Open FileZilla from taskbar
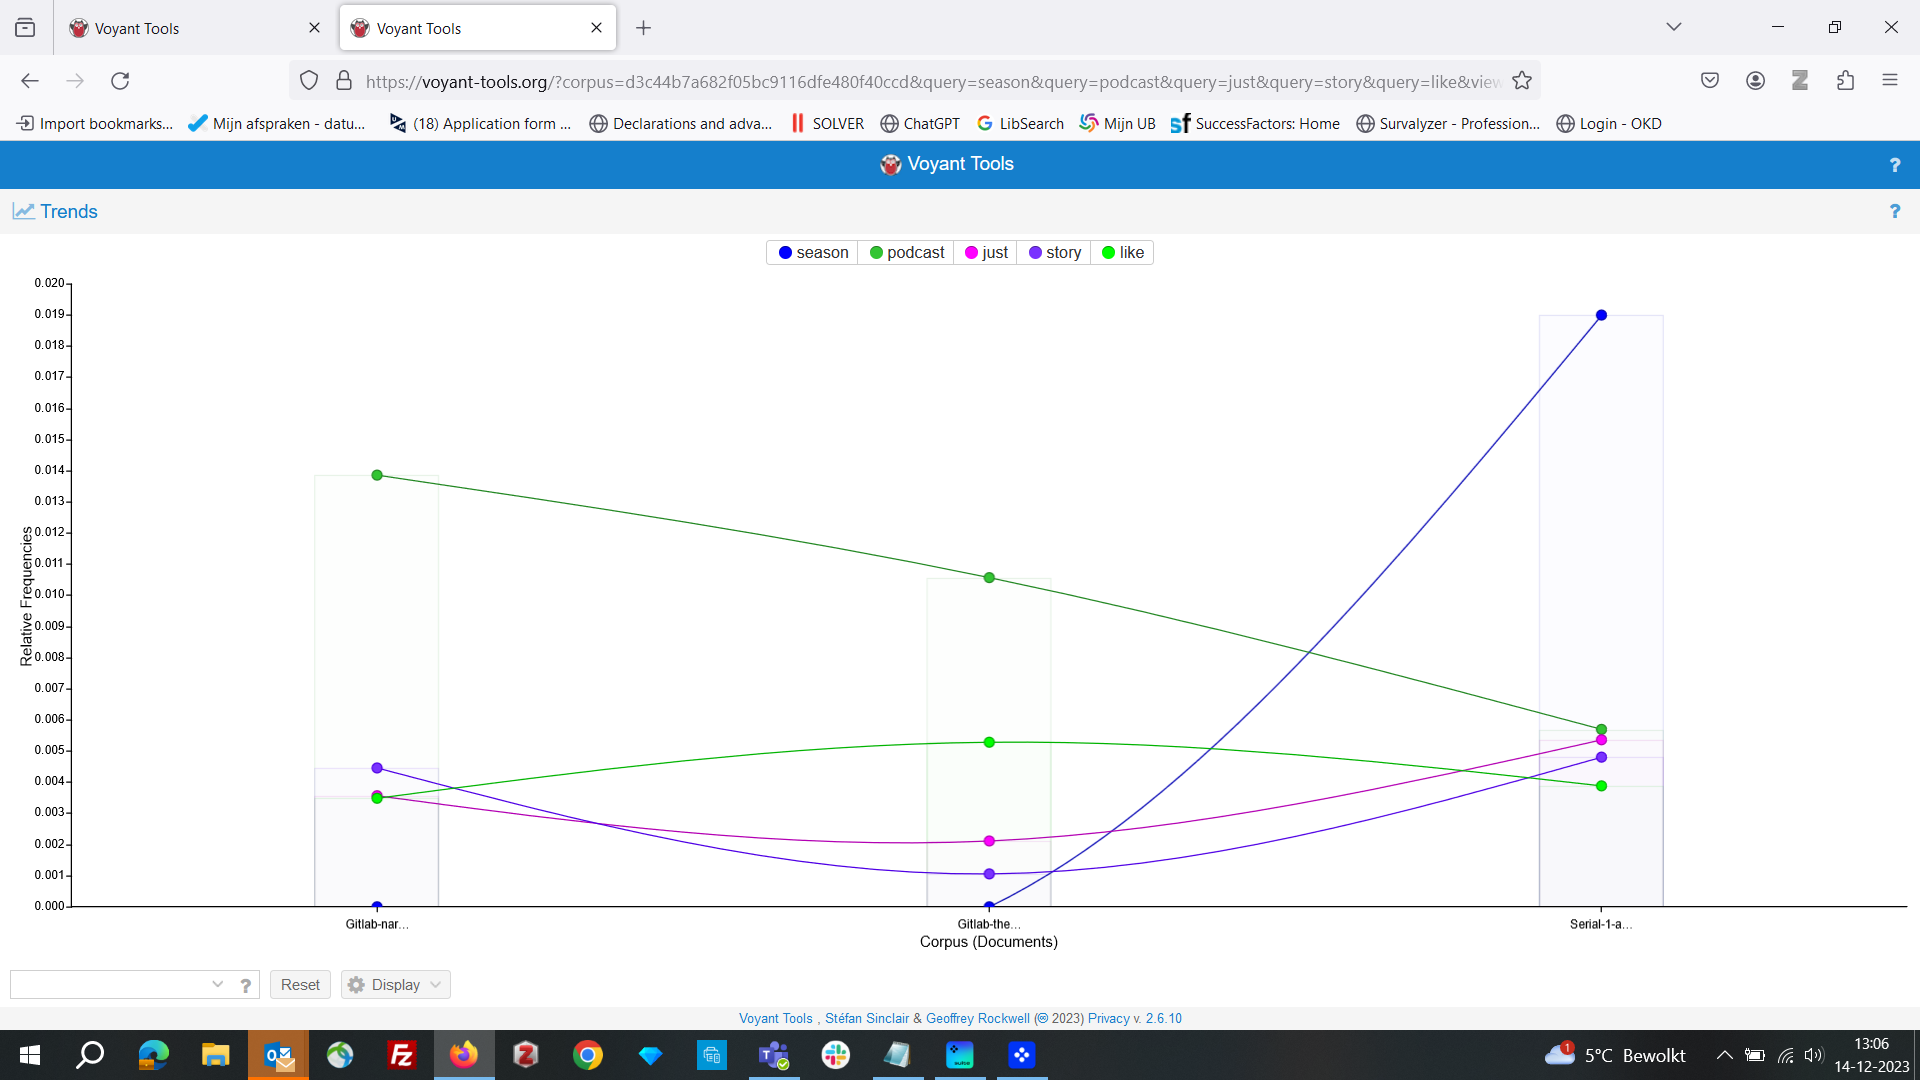This screenshot has width=1920, height=1080. (402, 1055)
